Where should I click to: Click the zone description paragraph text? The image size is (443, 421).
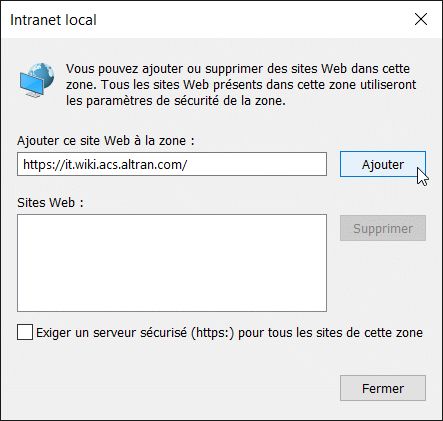click(x=241, y=84)
